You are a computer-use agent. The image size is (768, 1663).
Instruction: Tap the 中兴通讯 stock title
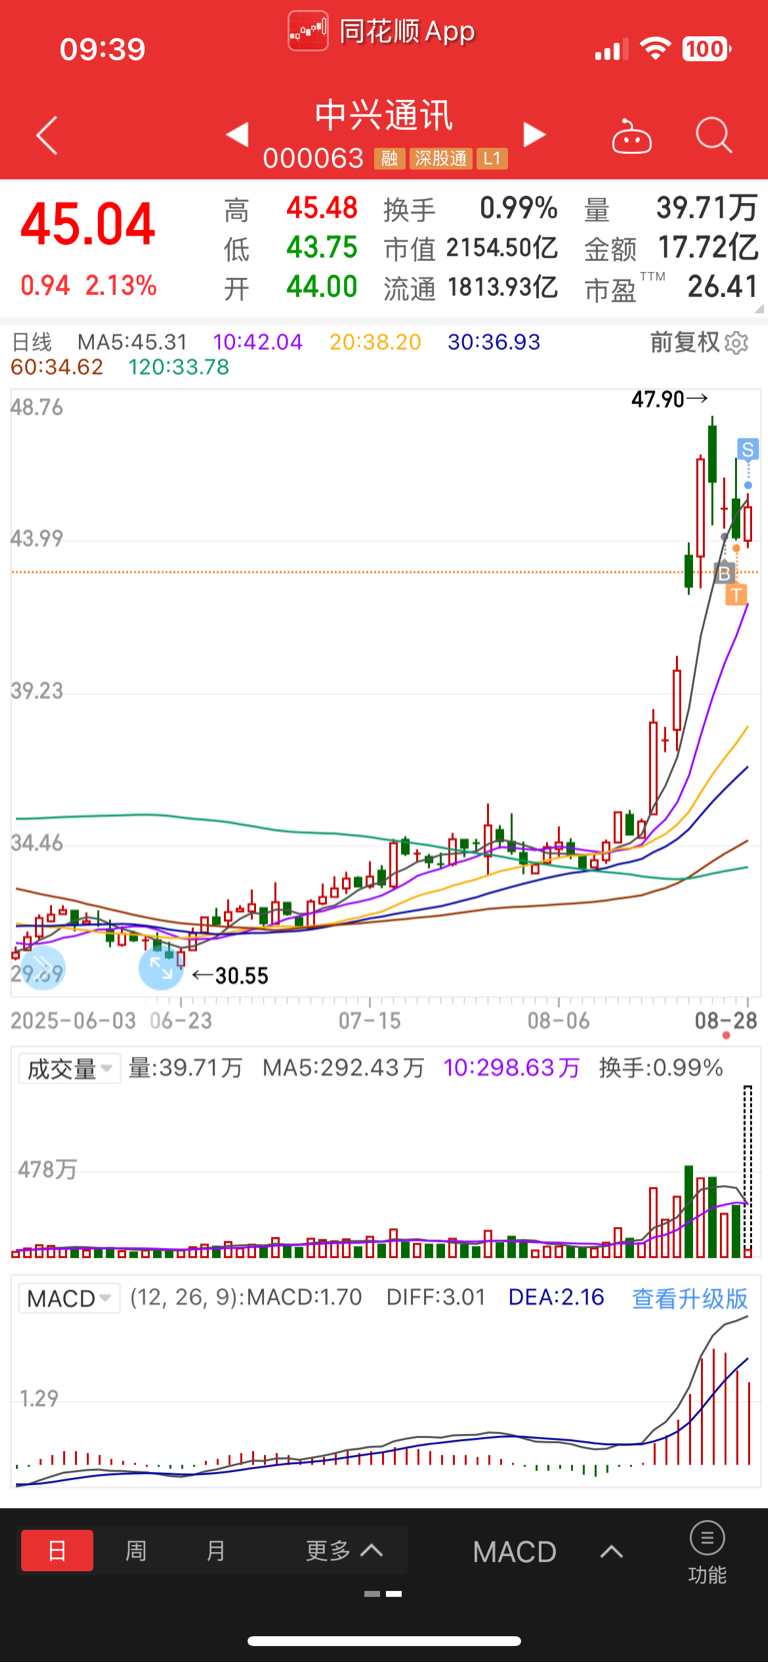coord(384,115)
